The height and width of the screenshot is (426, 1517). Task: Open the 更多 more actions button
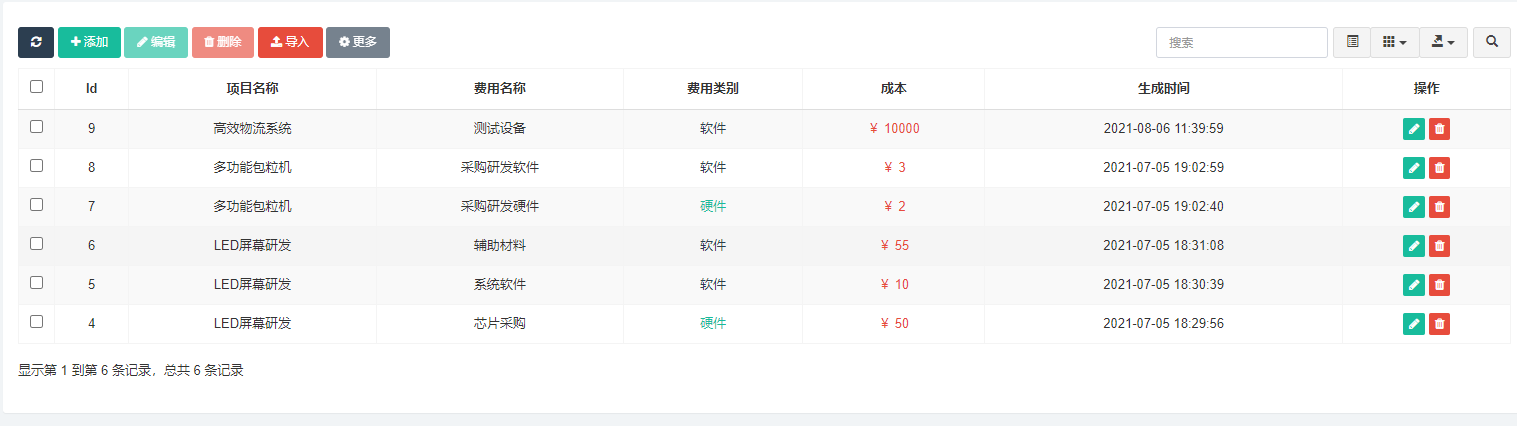[x=358, y=42]
